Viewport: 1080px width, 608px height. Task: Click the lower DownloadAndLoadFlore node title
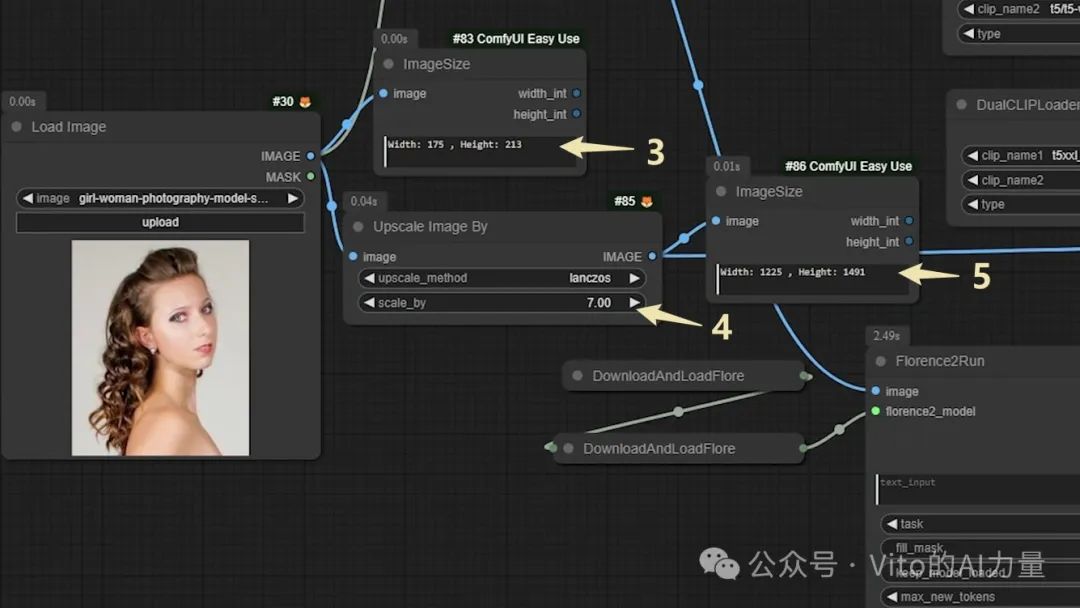(659, 448)
